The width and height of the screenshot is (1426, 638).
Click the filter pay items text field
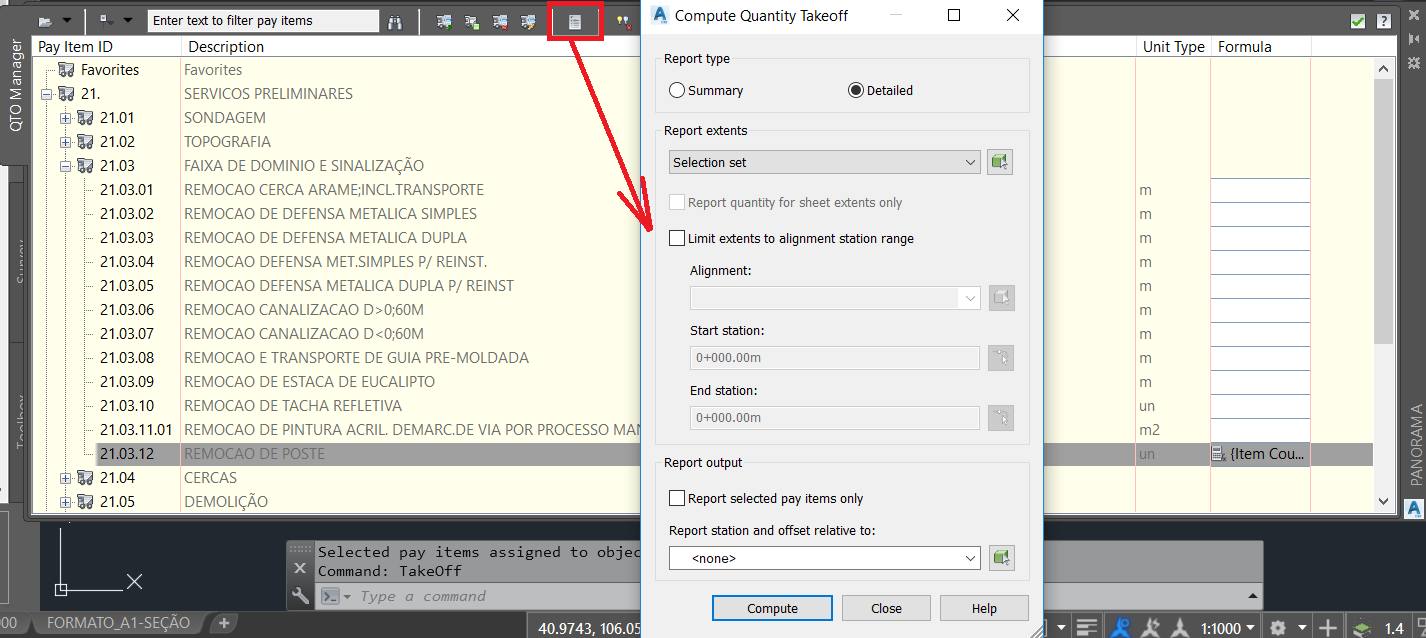click(x=262, y=21)
